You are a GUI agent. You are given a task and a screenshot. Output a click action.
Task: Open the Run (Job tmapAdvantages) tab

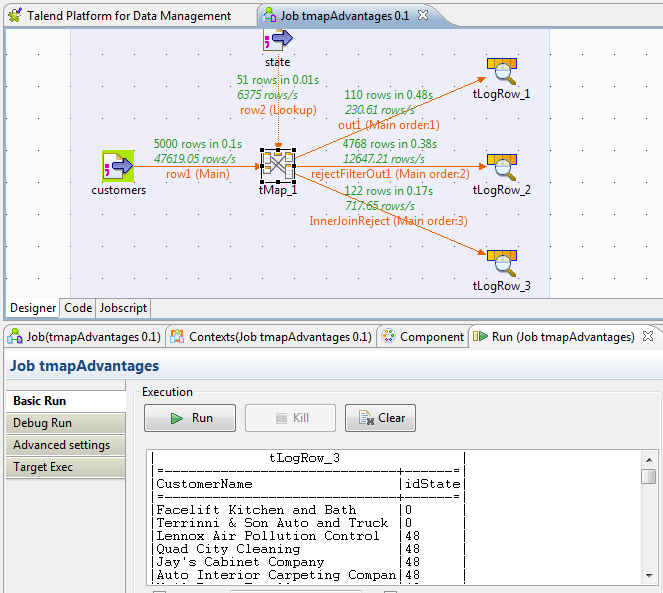point(563,337)
